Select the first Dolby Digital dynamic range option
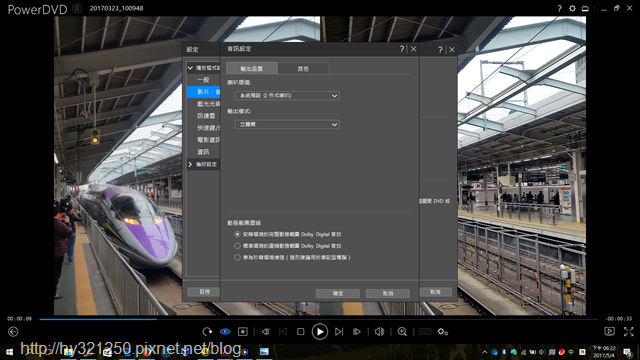Viewport: 640px width, 360px height. tap(237, 234)
